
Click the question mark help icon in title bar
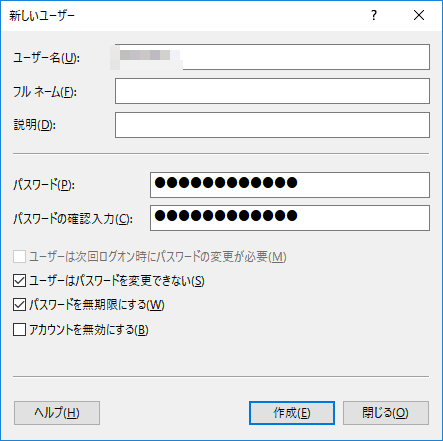(x=374, y=15)
